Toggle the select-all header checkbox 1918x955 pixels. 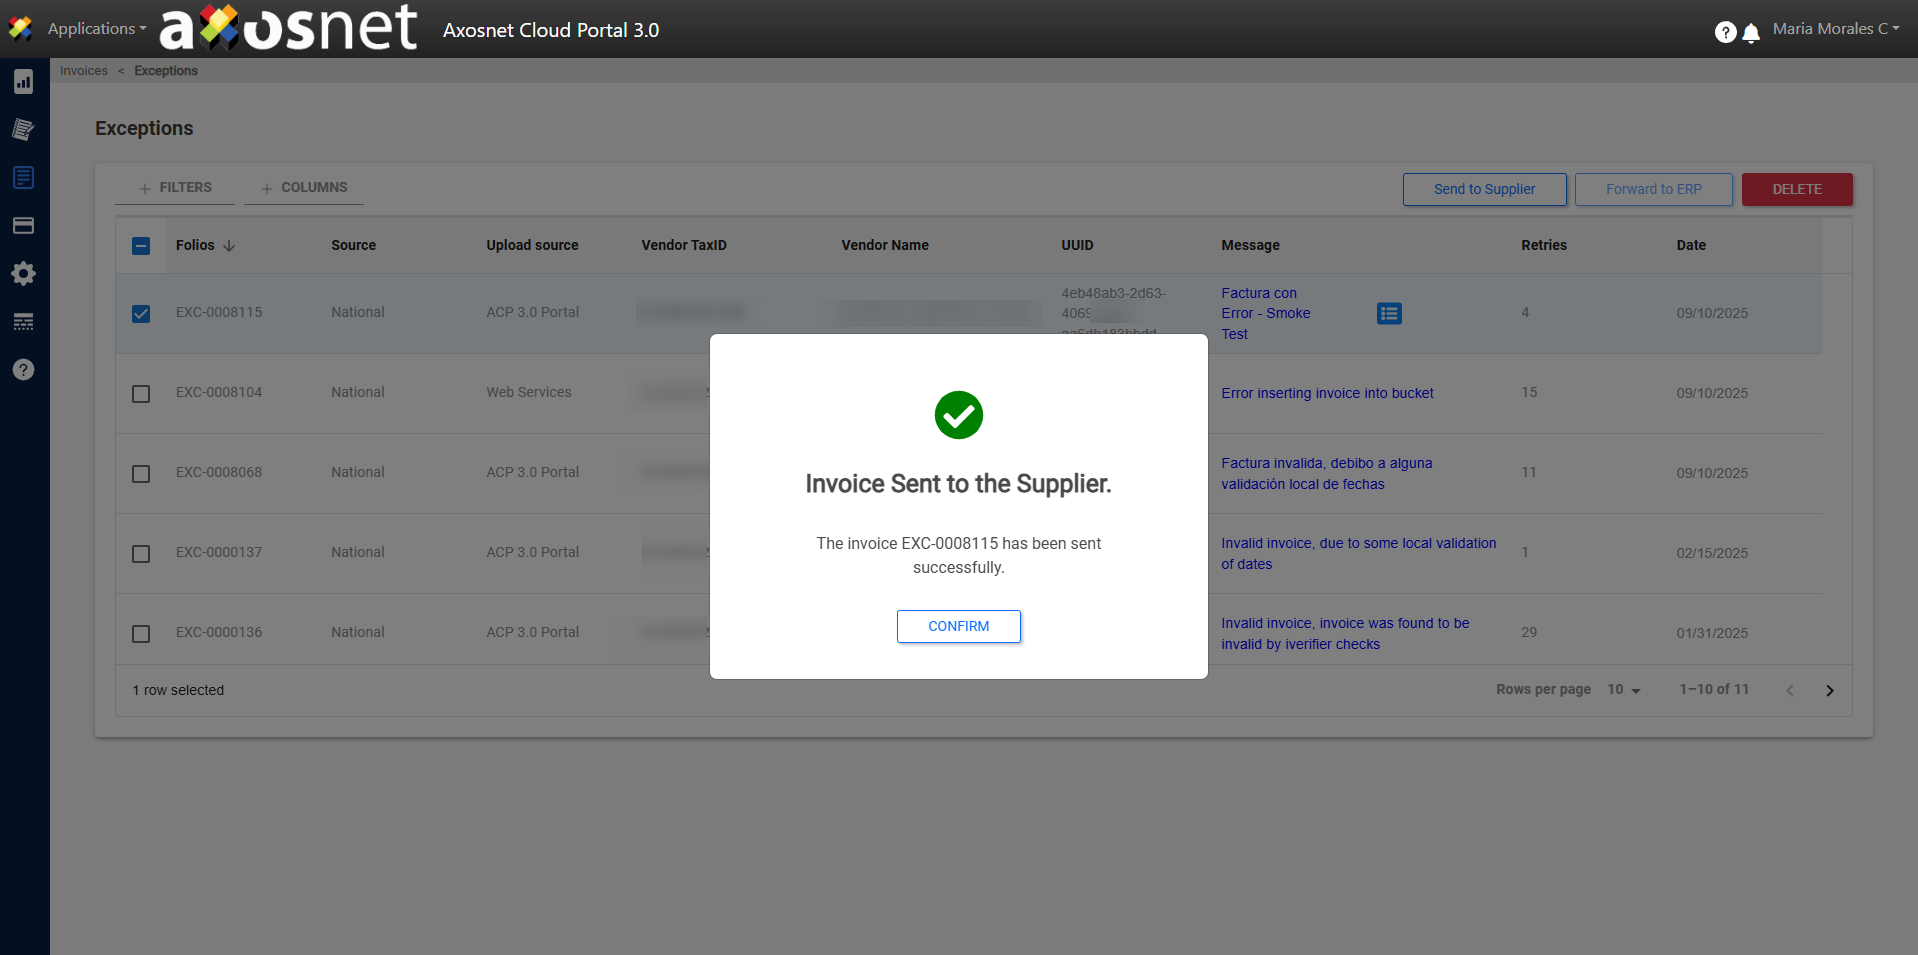click(x=141, y=246)
